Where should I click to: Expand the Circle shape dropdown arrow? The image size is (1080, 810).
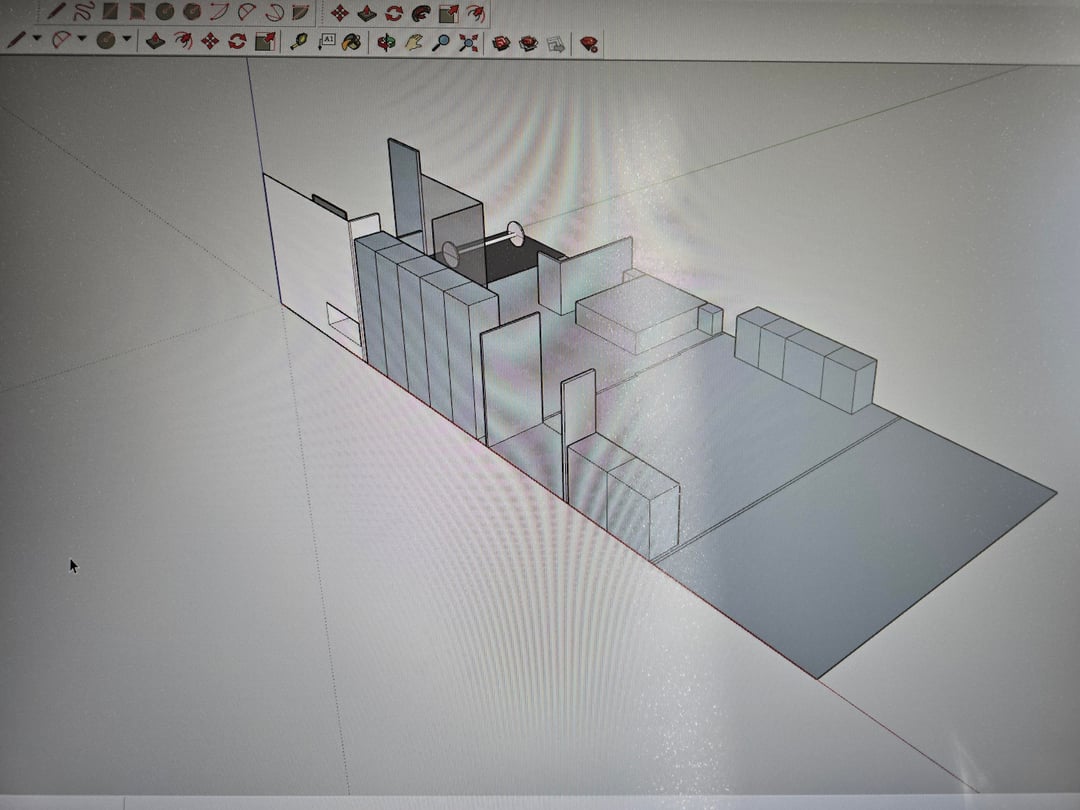pyautogui.click(x=127, y=40)
